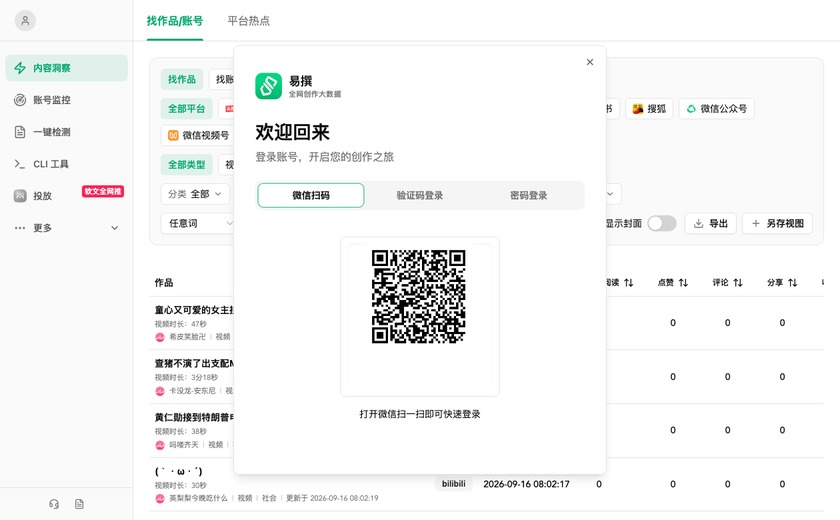Screen dimensions: 840x520
Task: Click the document icon at sidebar bottom
Action: point(79,504)
